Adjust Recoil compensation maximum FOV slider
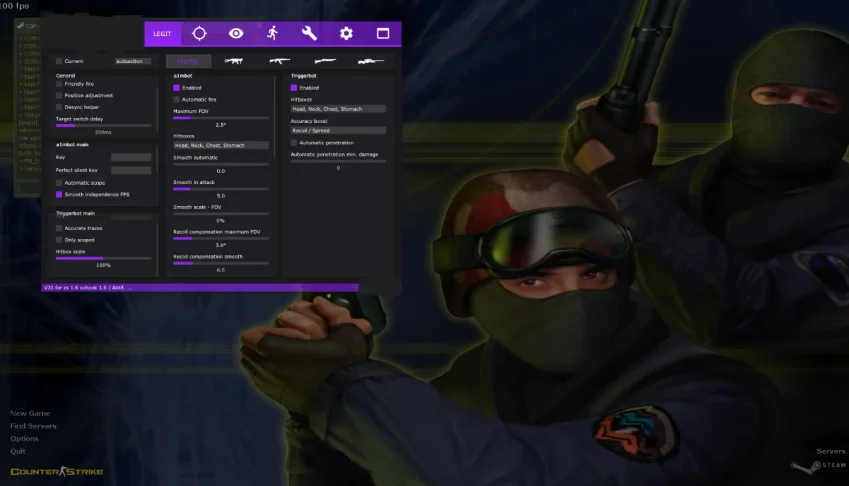 point(221,238)
